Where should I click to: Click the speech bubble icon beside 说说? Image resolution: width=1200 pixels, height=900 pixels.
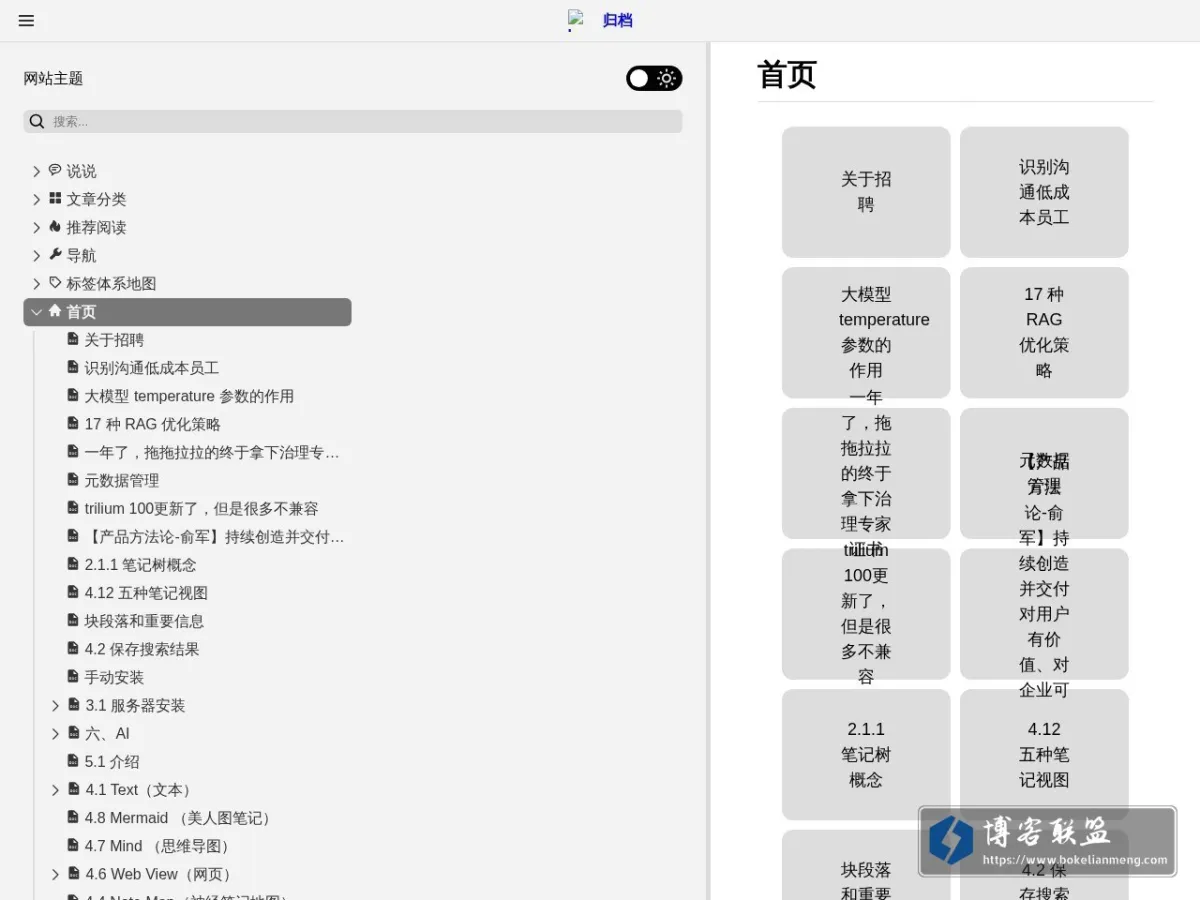55,170
